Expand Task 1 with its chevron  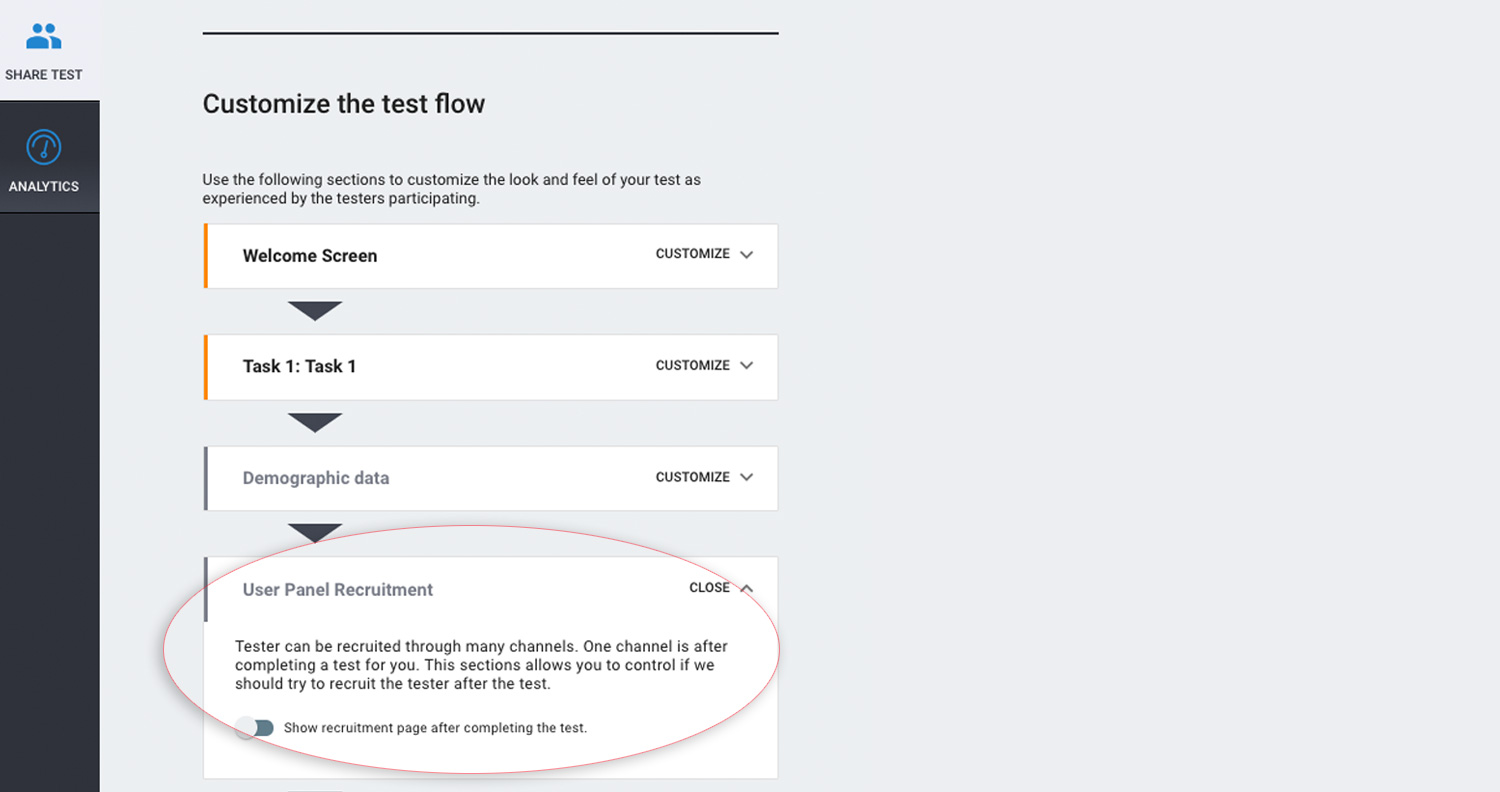746,366
